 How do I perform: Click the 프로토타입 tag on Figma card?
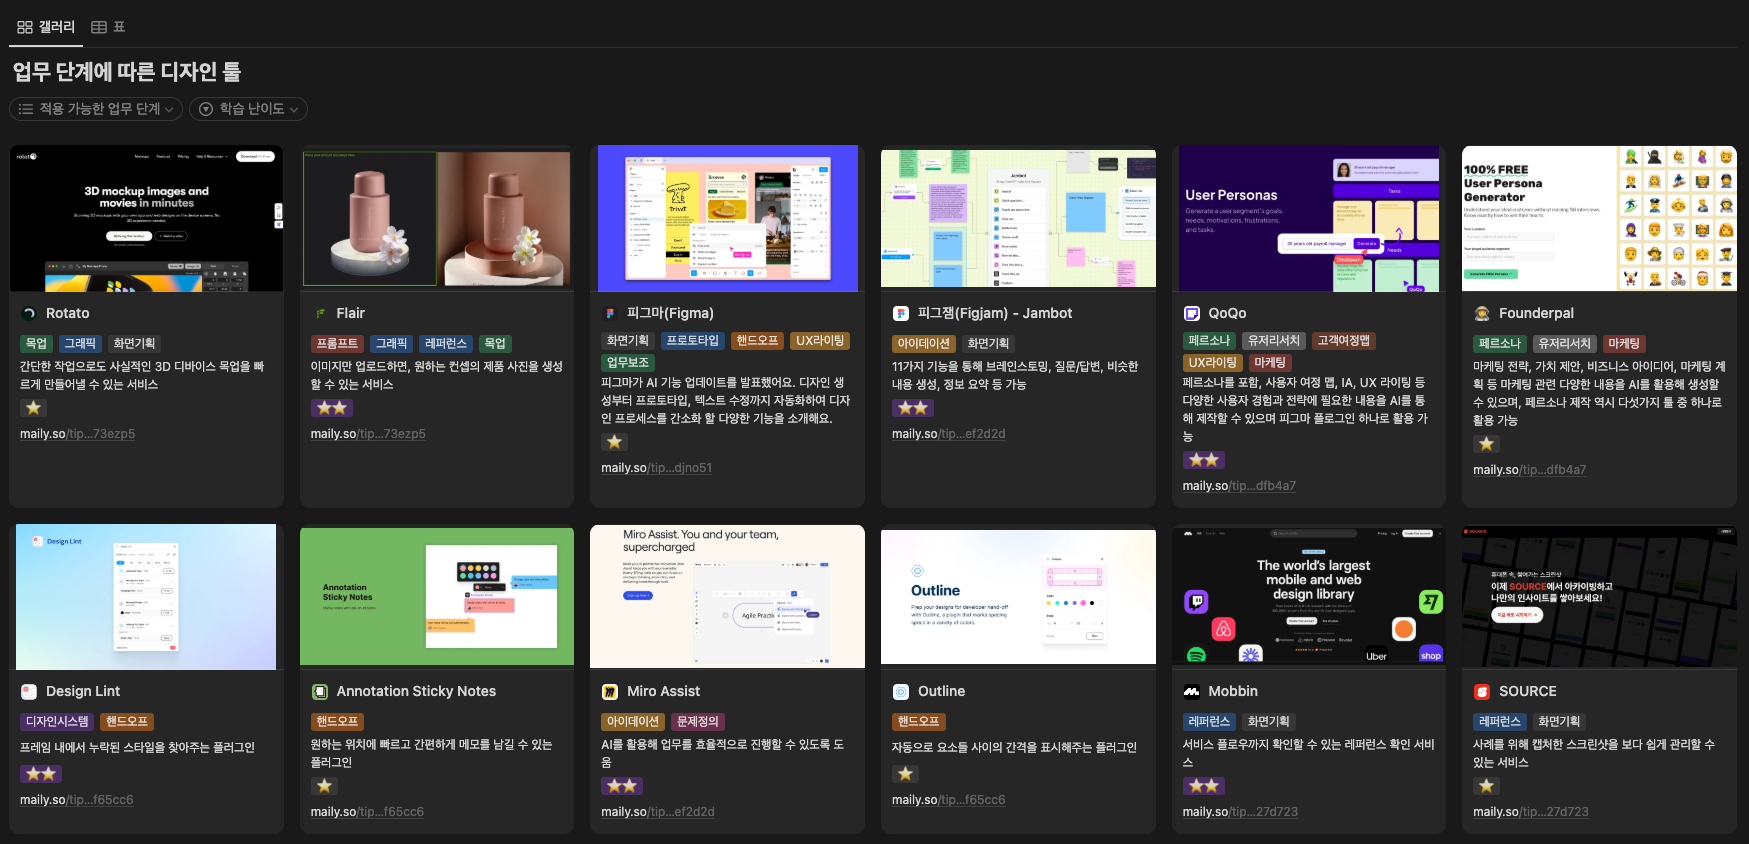coord(693,341)
